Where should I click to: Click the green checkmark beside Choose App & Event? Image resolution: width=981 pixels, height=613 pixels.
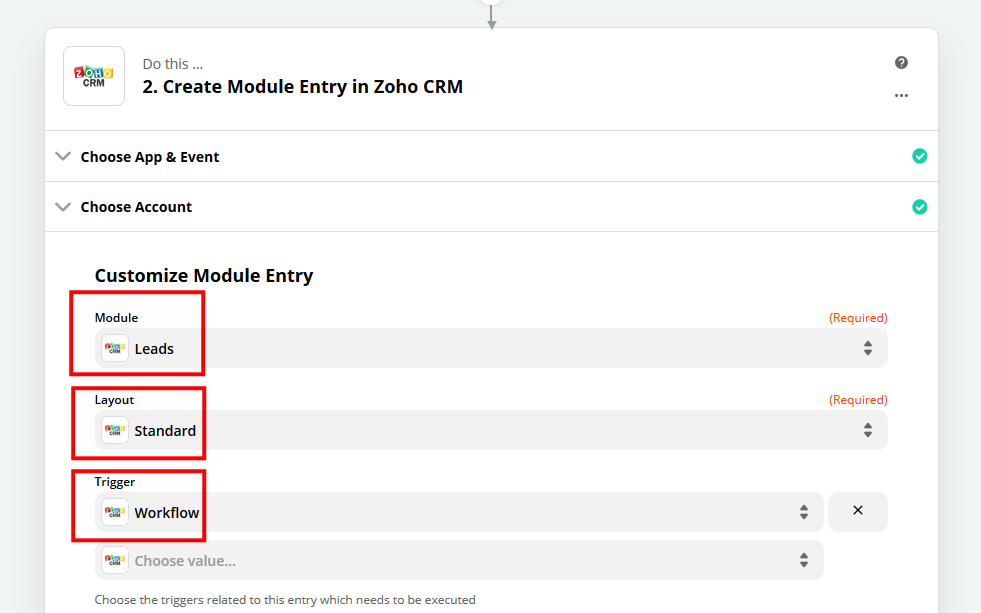point(919,156)
